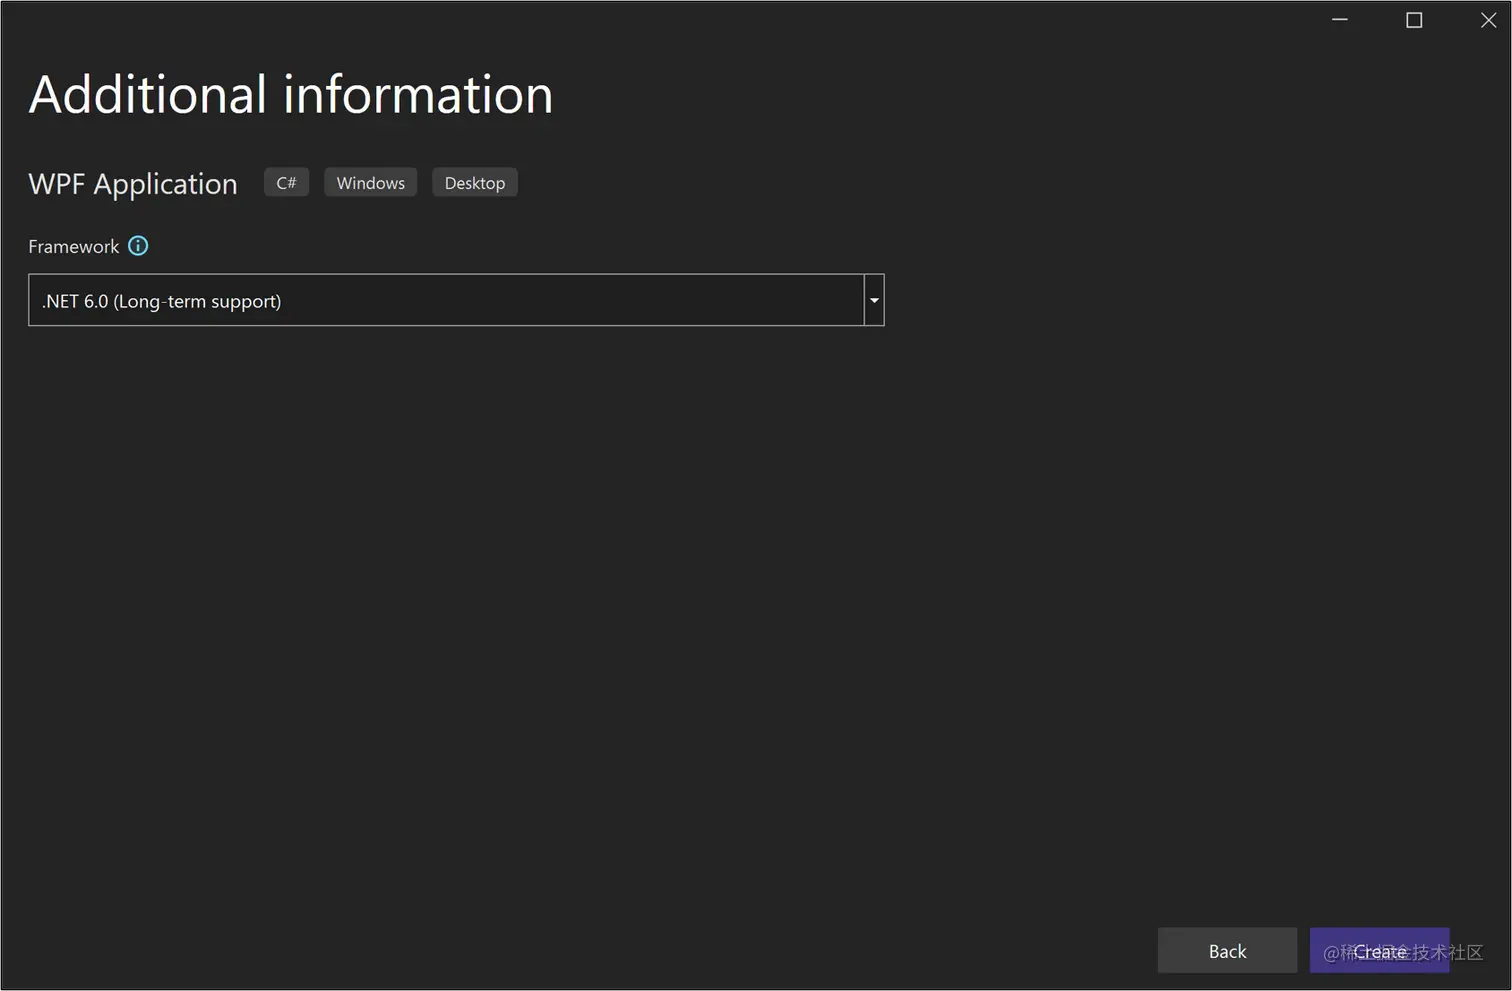Click the C# tag
The width and height of the screenshot is (1512, 991).
click(x=286, y=183)
